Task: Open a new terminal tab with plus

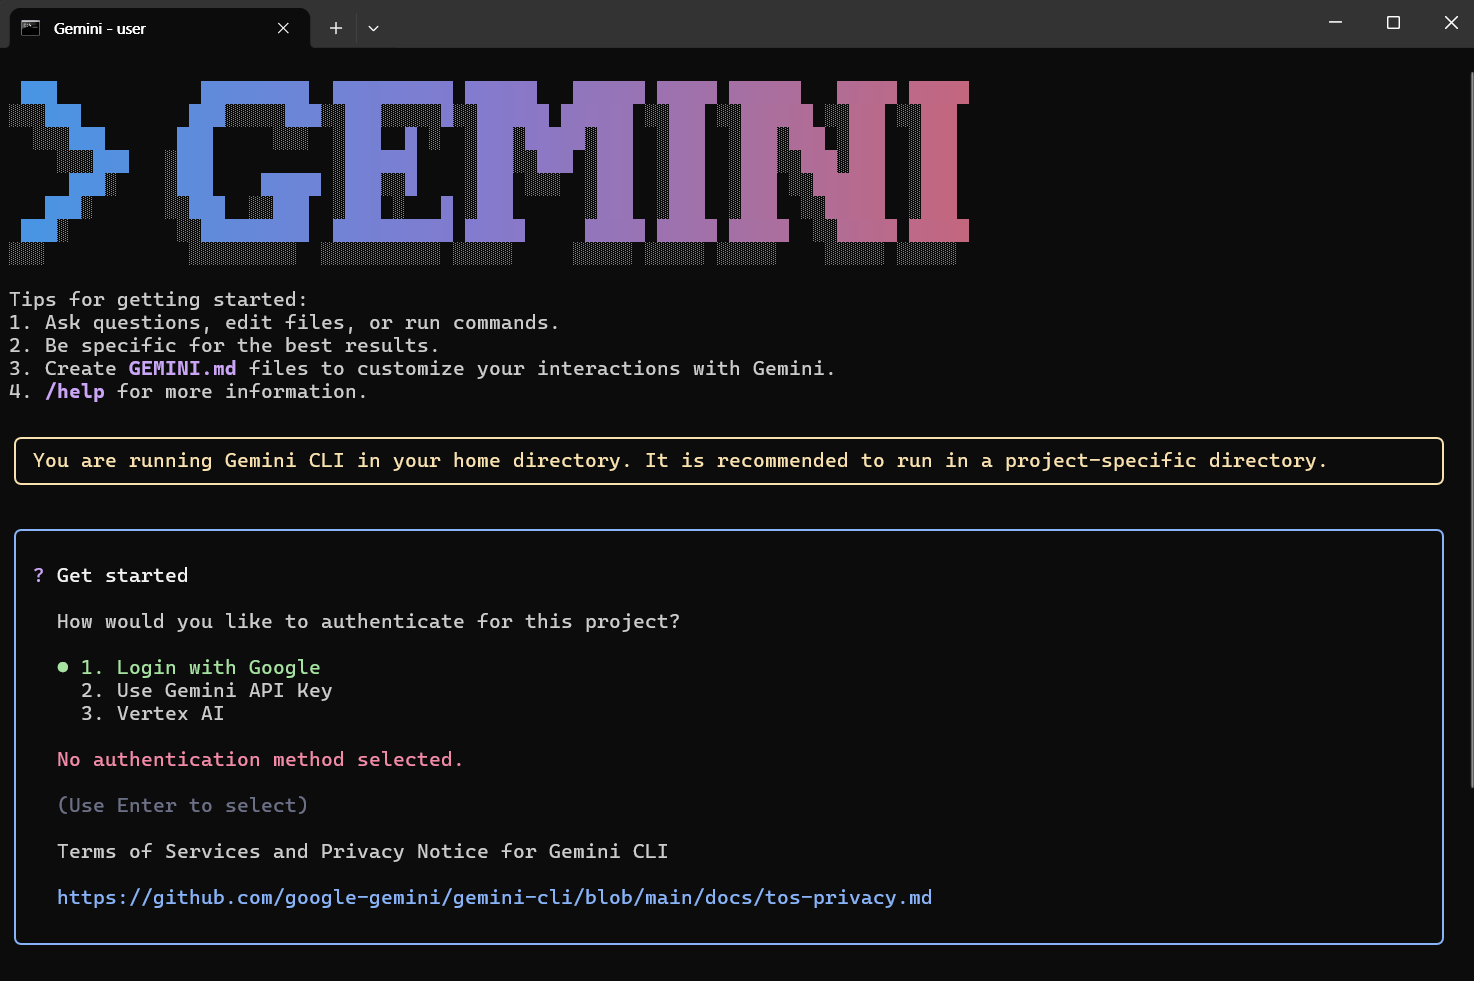Action: [336, 28]
